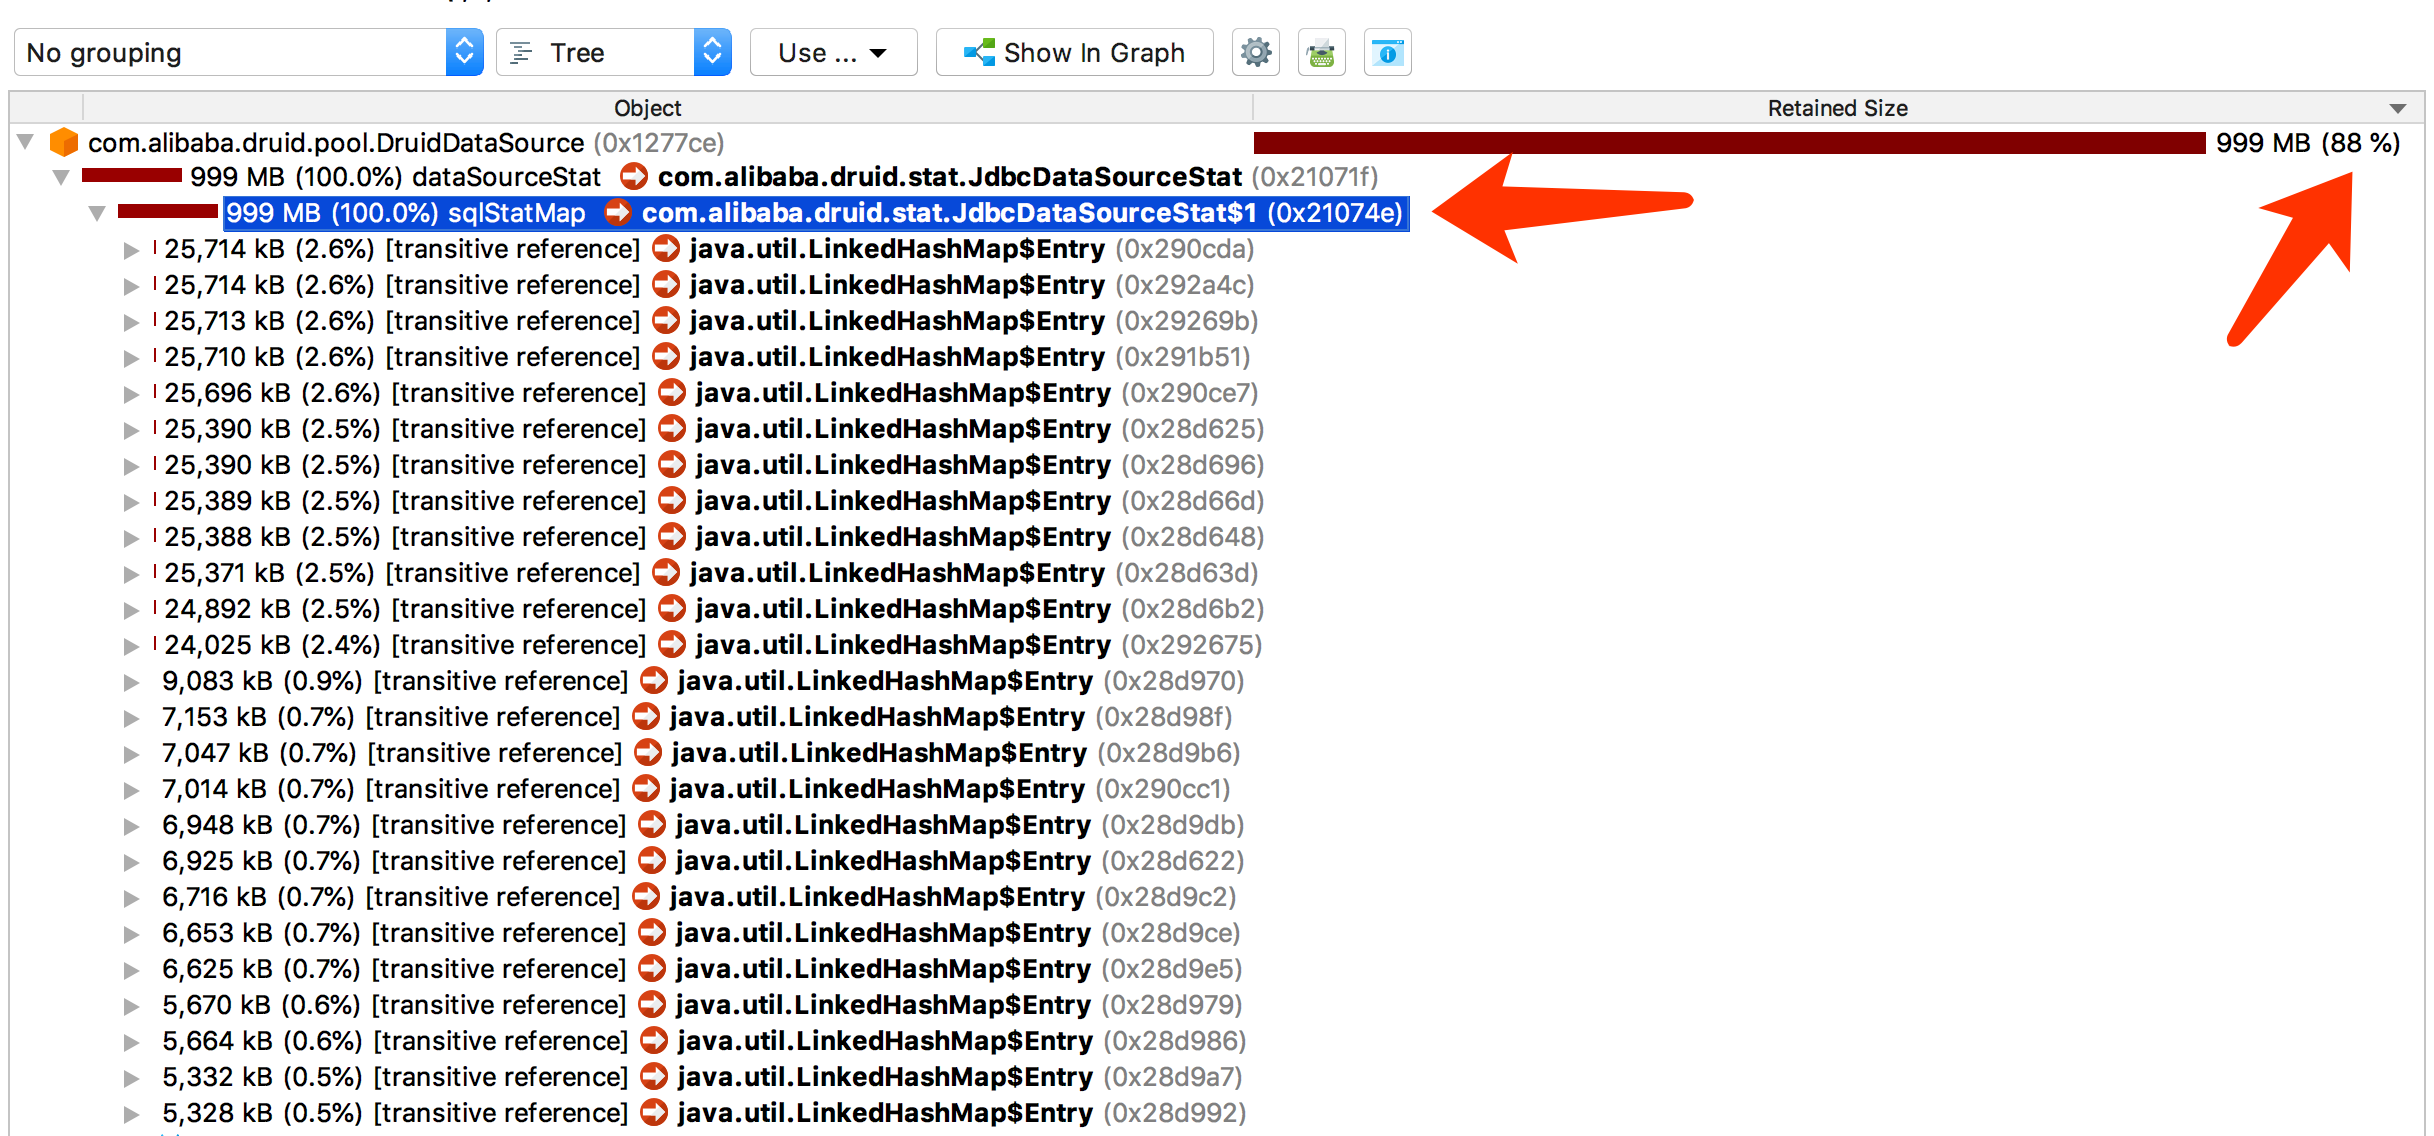This screenshot has width=2434, height=1136.
Task: Open the No grouping dropdown
Action: pos(248,52)
